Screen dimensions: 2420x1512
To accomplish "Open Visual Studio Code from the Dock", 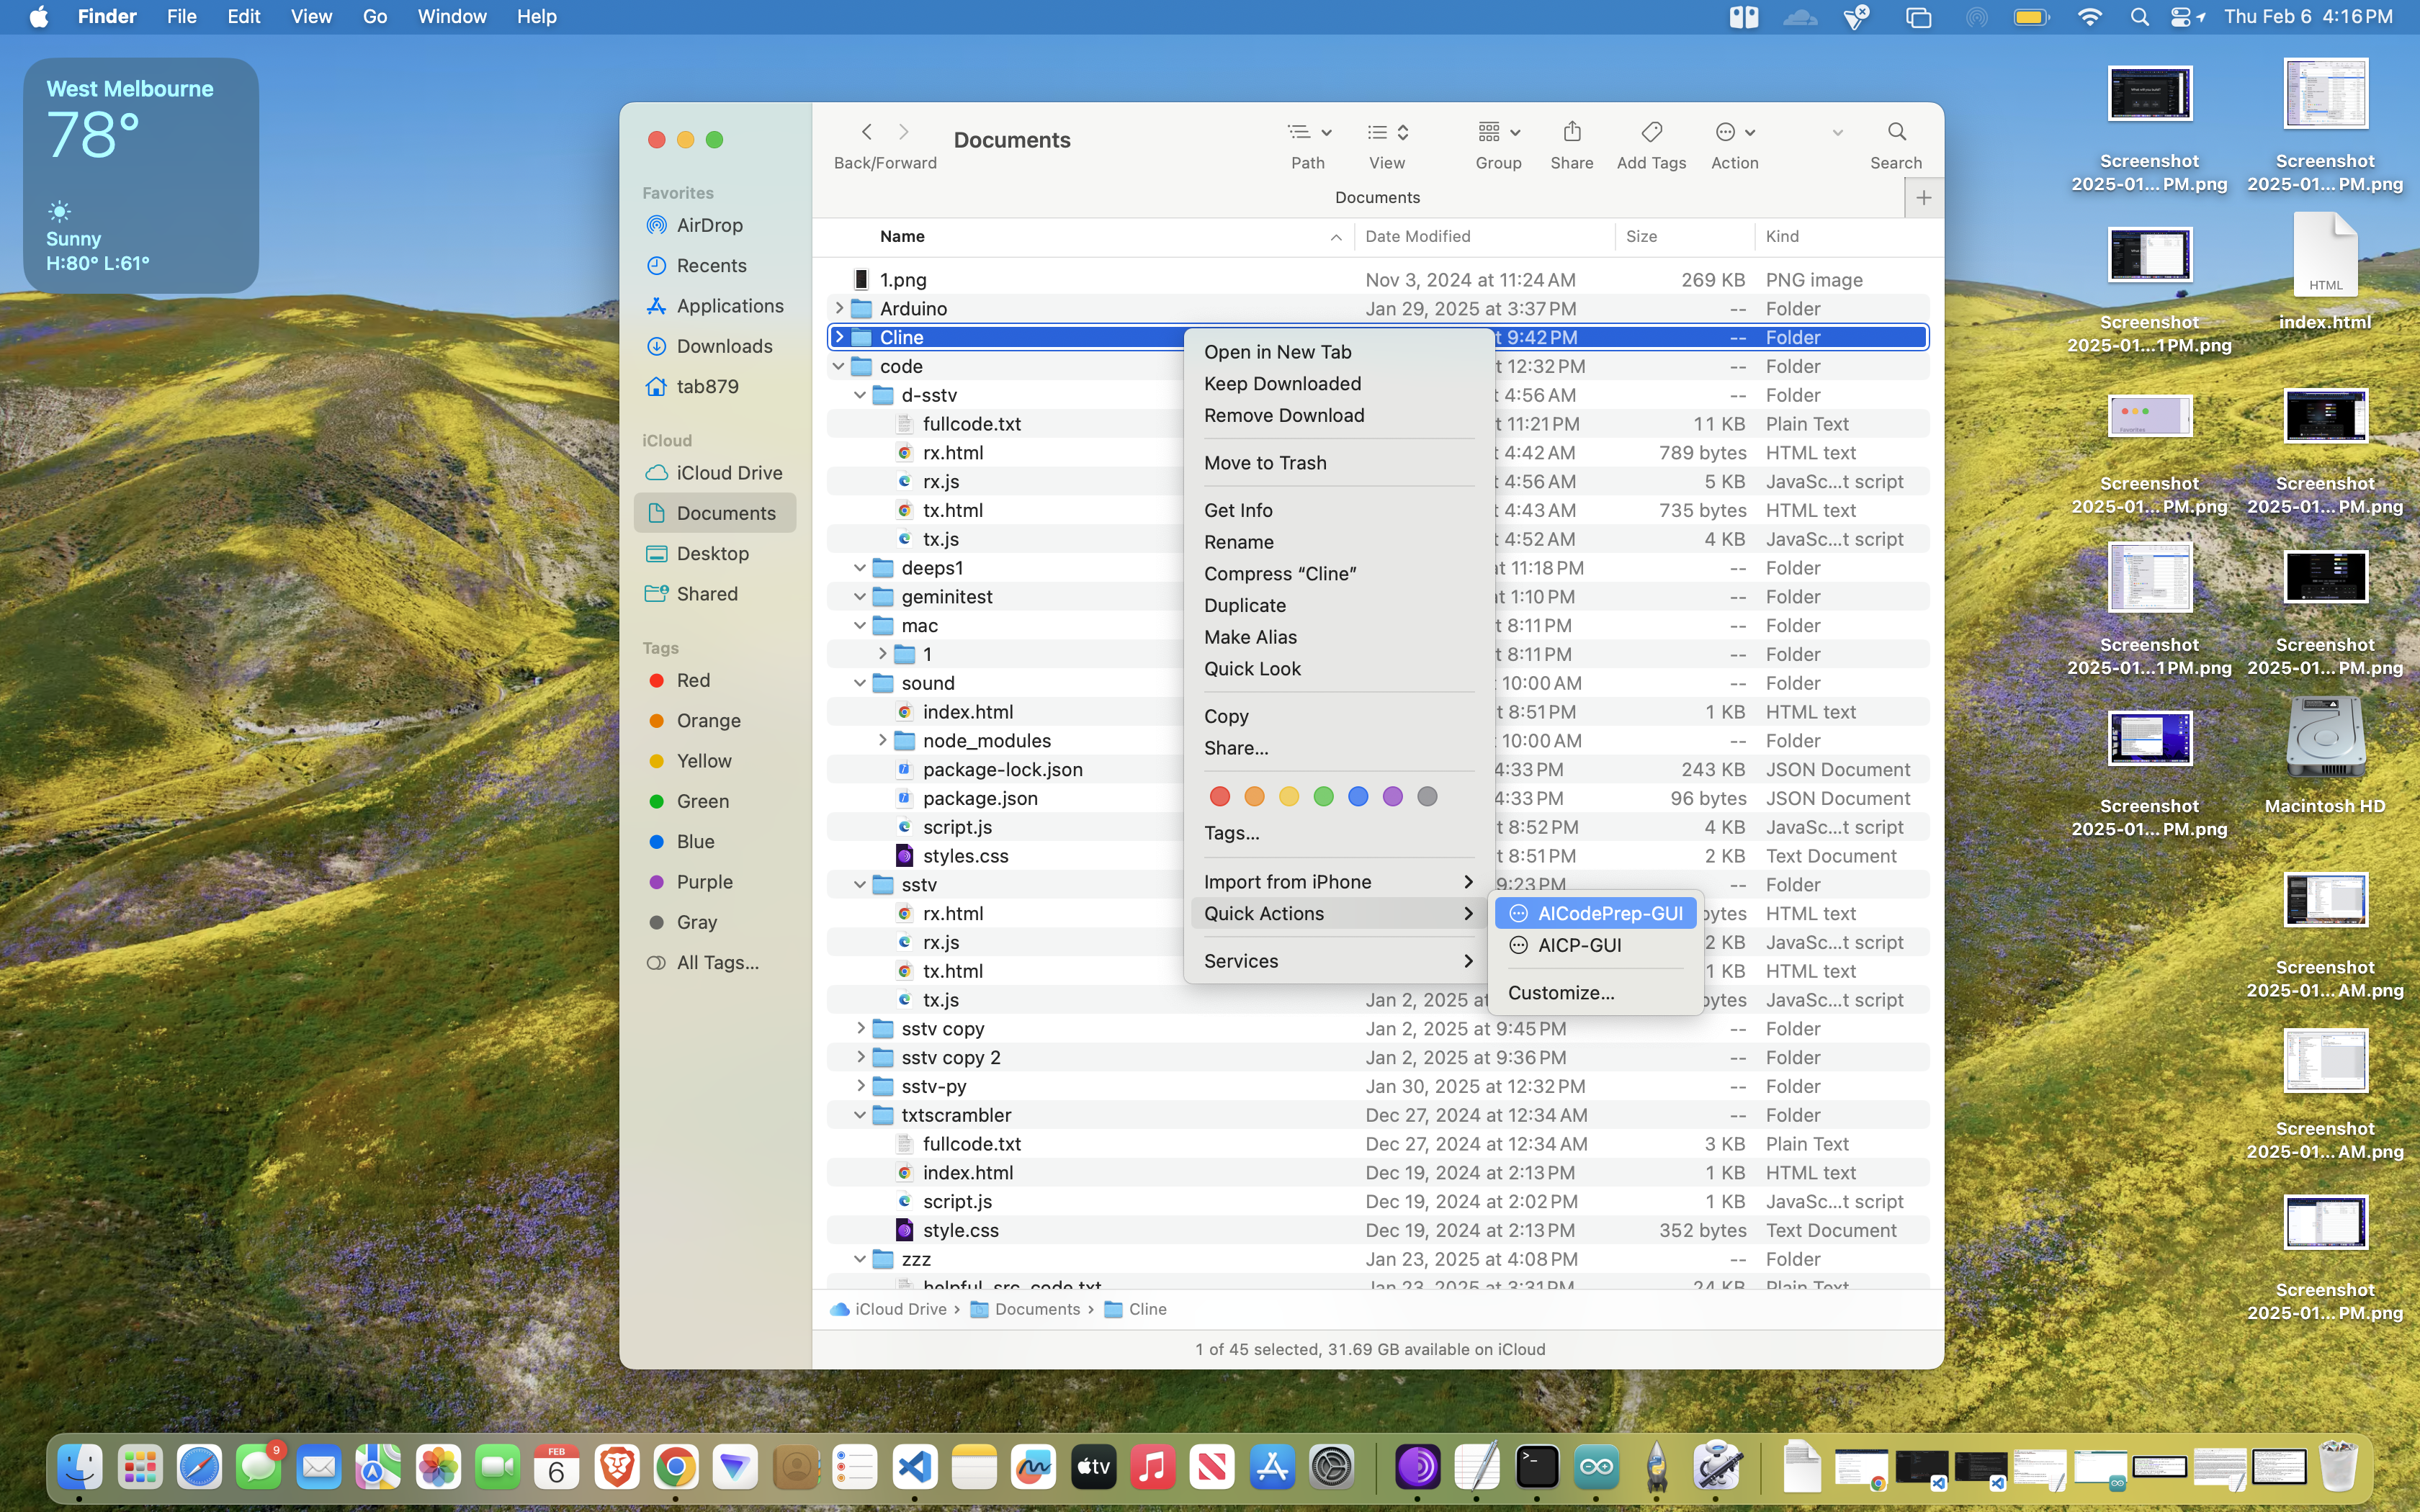I will point(915,1467).
